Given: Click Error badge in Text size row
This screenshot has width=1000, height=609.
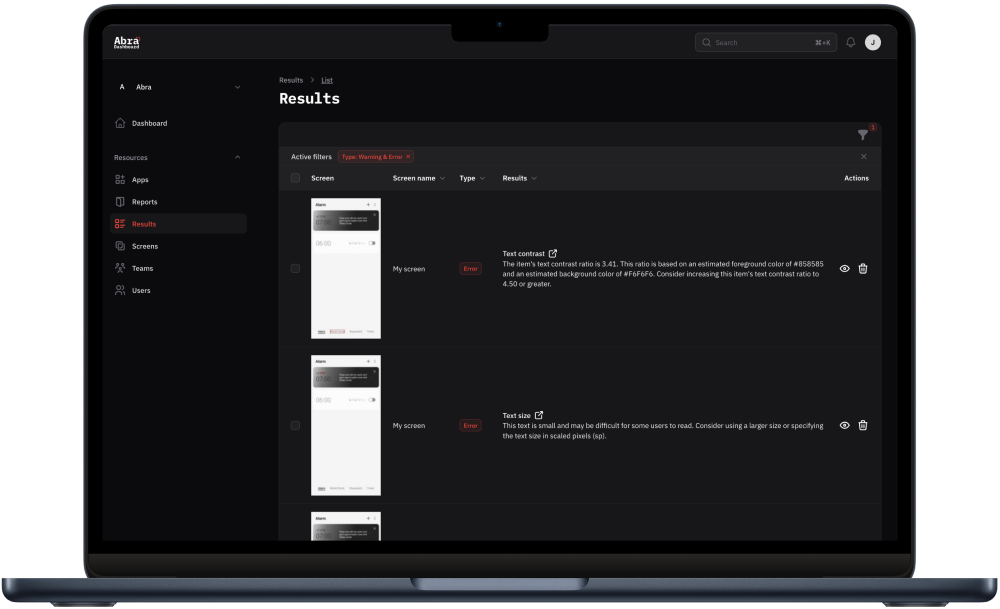Looking at the screenshot, I should pyautogui.click(x=471, y=425).
